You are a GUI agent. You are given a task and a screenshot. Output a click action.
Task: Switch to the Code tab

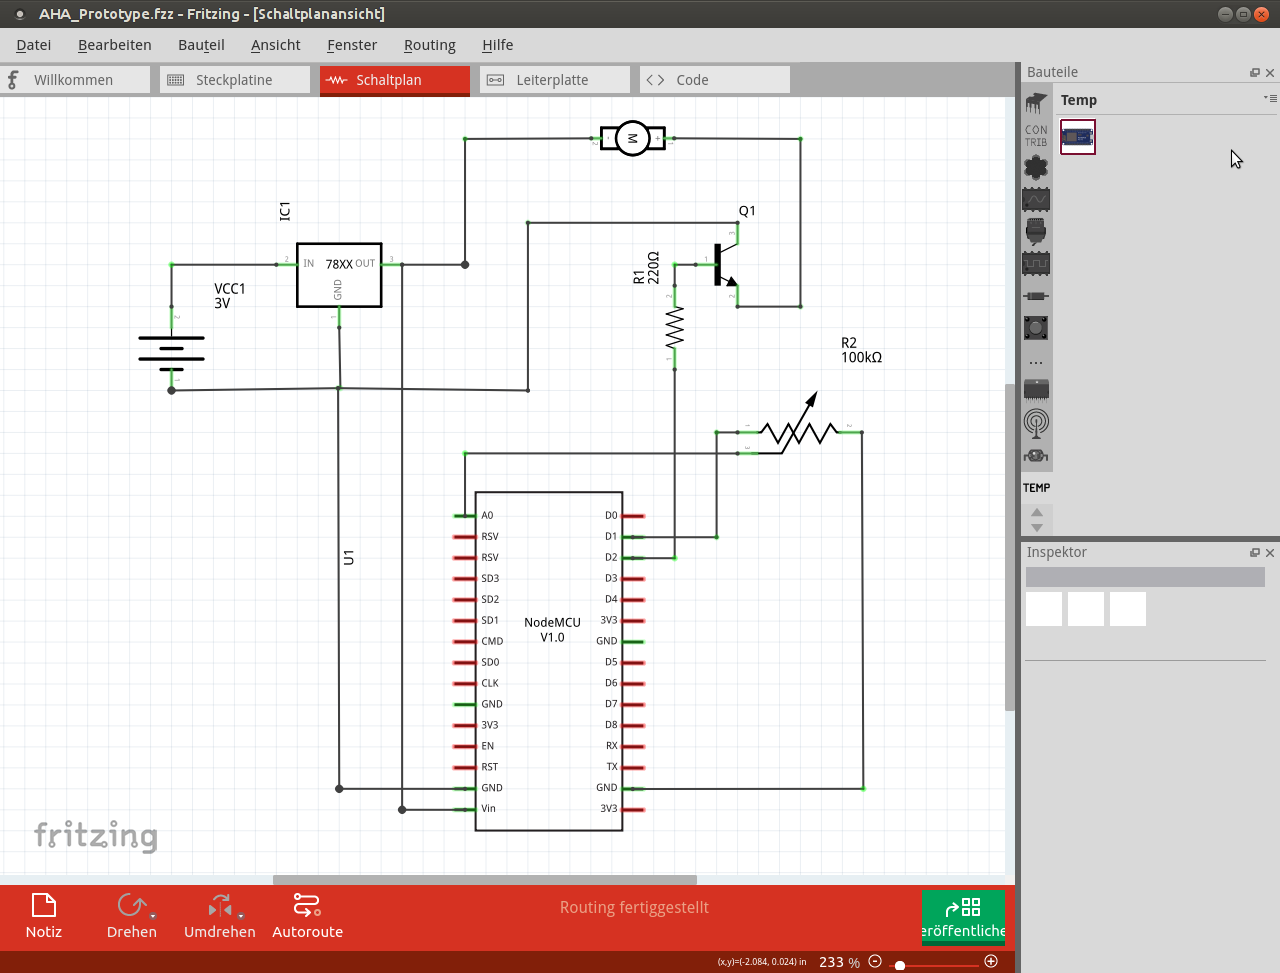pyautogui.click(x=715, y=80)
